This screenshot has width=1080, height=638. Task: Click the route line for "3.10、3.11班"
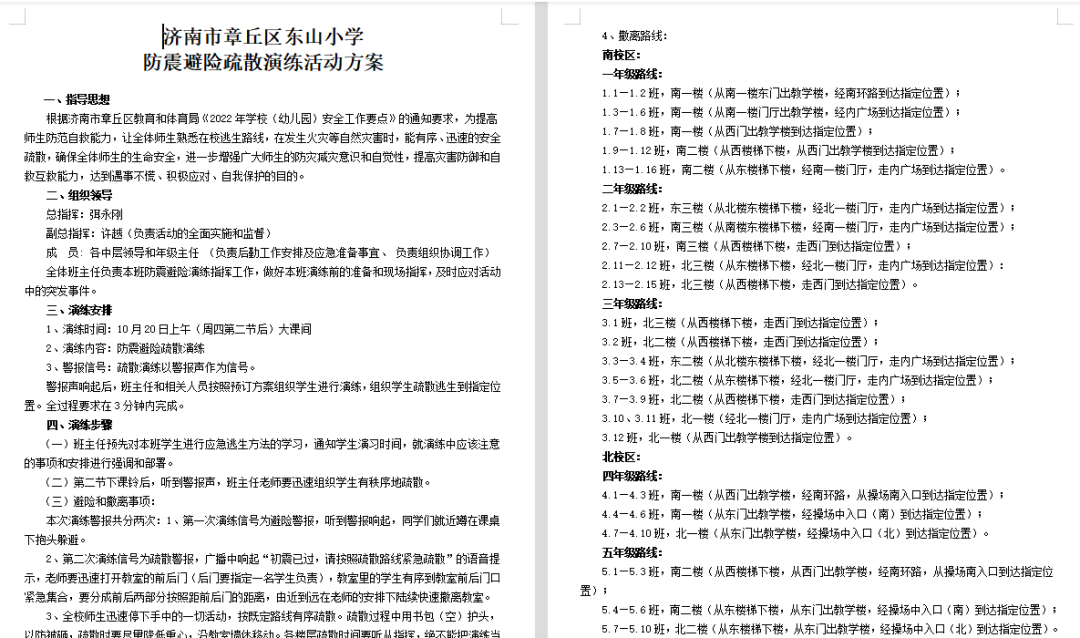coord(765,418)
